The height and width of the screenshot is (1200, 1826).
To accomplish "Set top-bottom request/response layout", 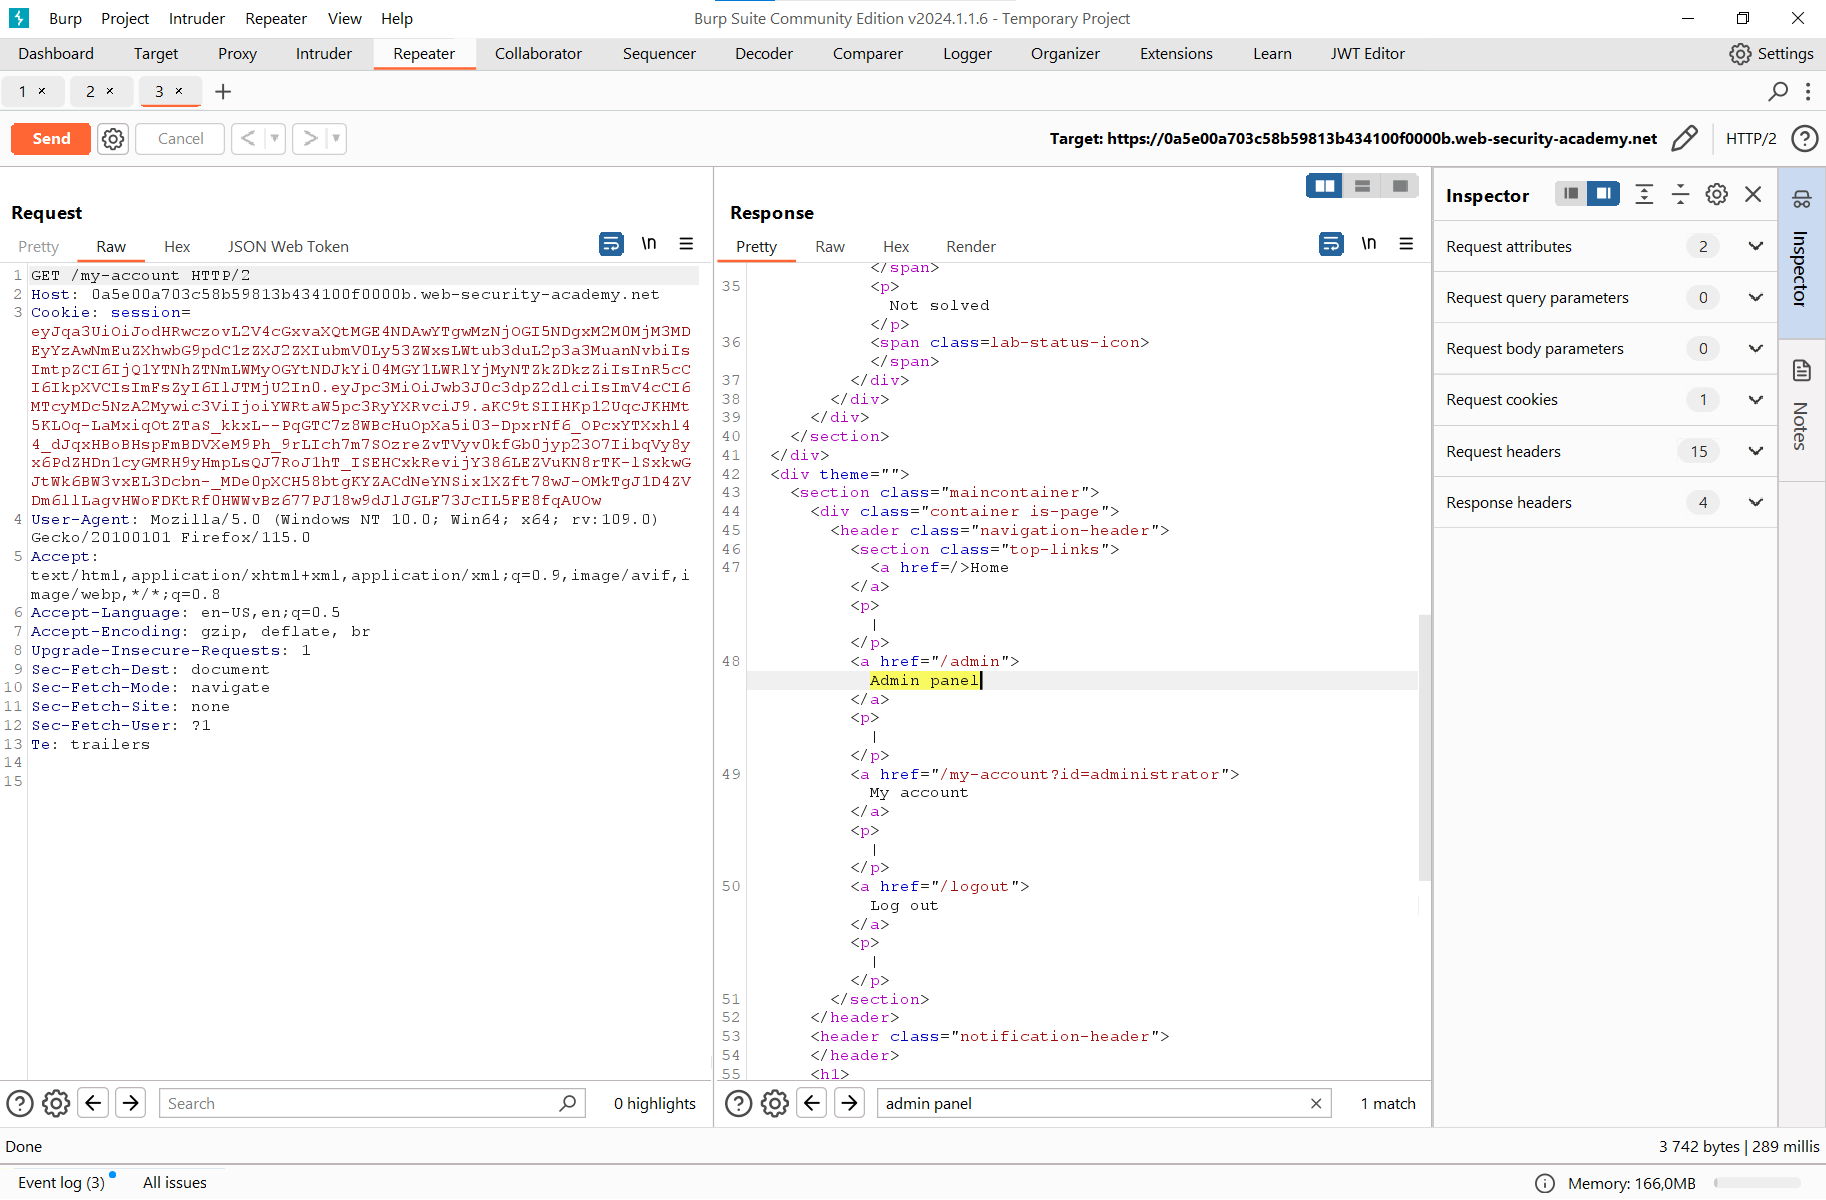I will coord(1362,186).
